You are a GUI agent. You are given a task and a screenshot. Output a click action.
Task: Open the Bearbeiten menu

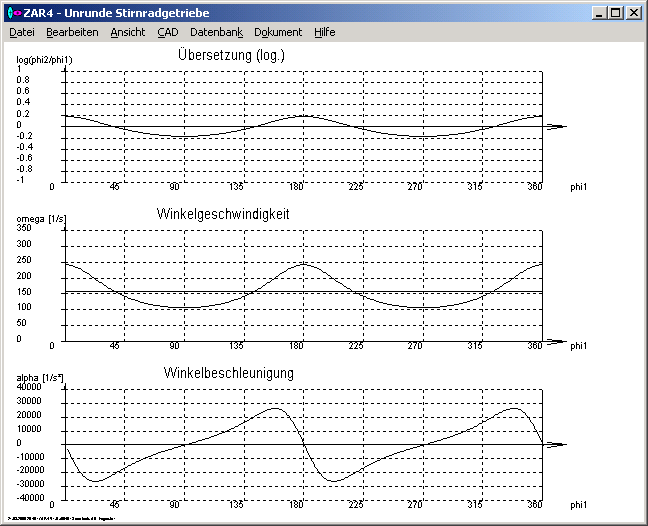pyautogui.click(x=72, y=32)
